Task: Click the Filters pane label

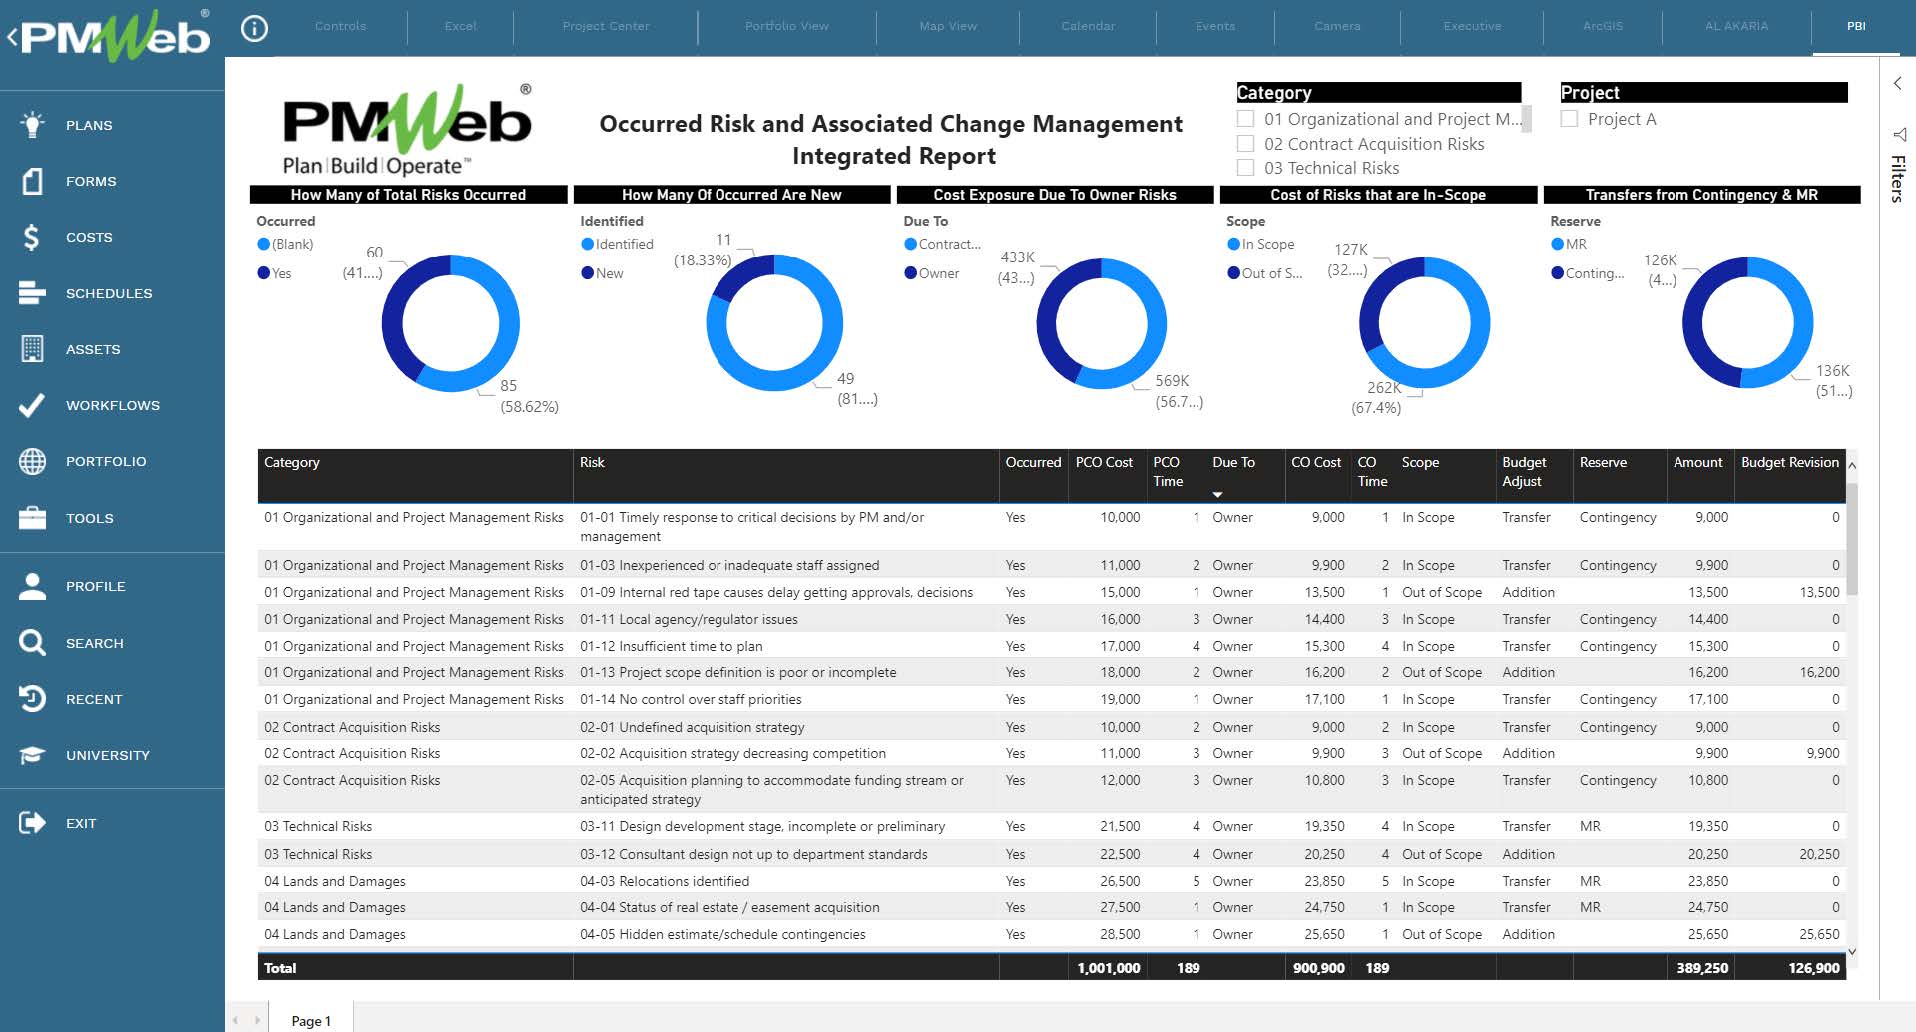Action: pos(1897,179)
